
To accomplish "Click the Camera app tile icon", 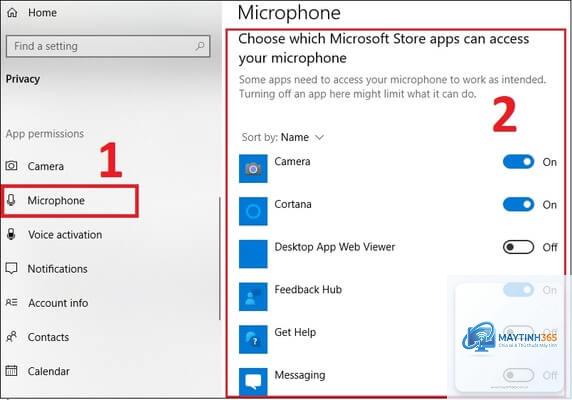I will [x=253, y=168].
